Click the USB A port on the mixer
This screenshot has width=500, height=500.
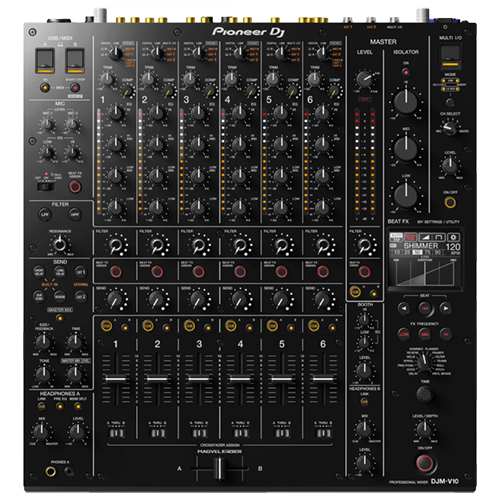click(45, 60)
